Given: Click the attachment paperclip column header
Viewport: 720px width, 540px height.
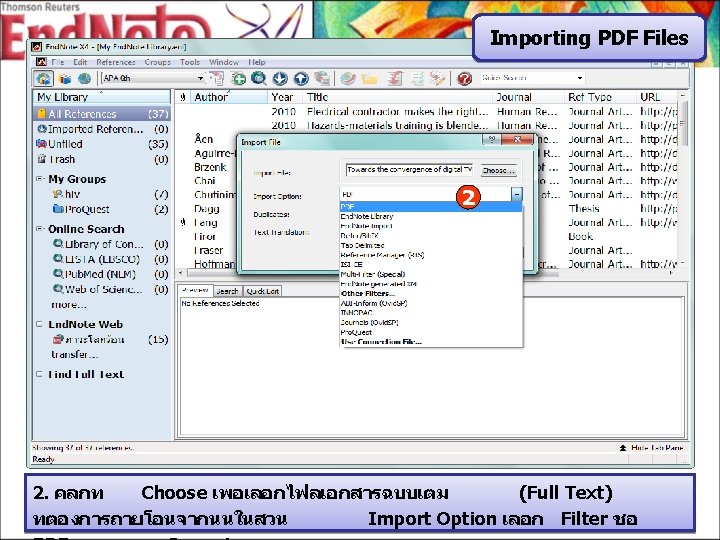Looking at the screenshot, I should click(x=183, y=97).
